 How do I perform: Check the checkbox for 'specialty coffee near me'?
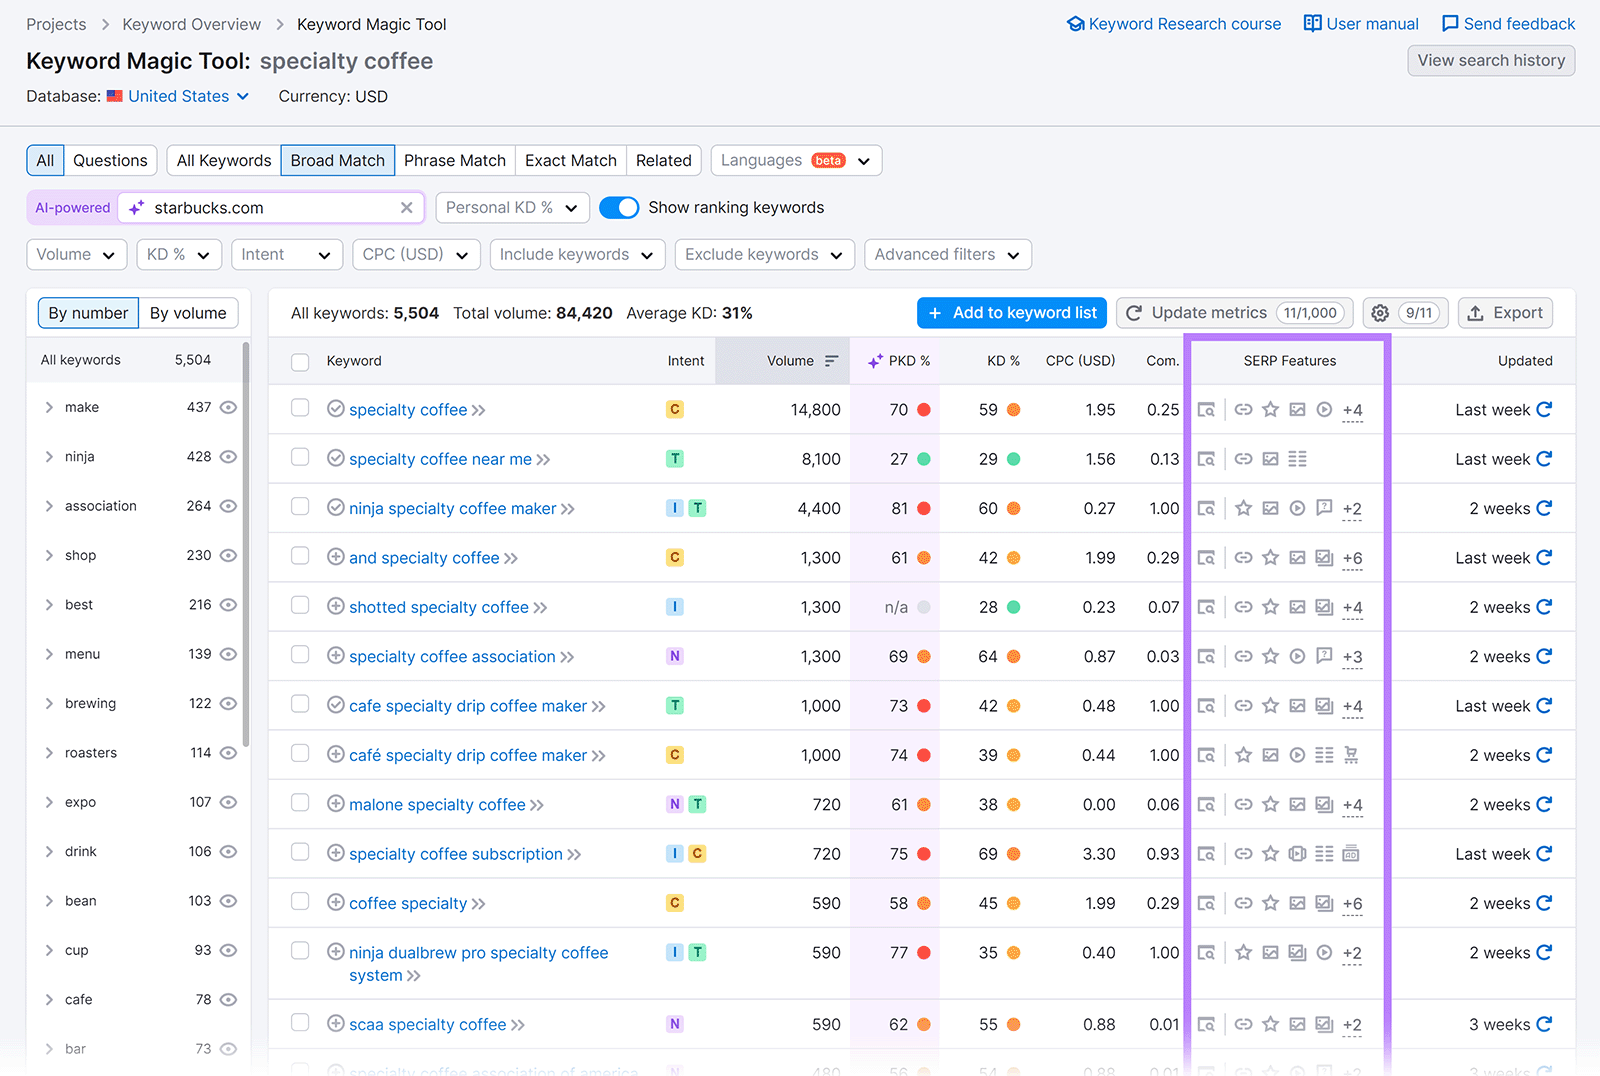300,458
